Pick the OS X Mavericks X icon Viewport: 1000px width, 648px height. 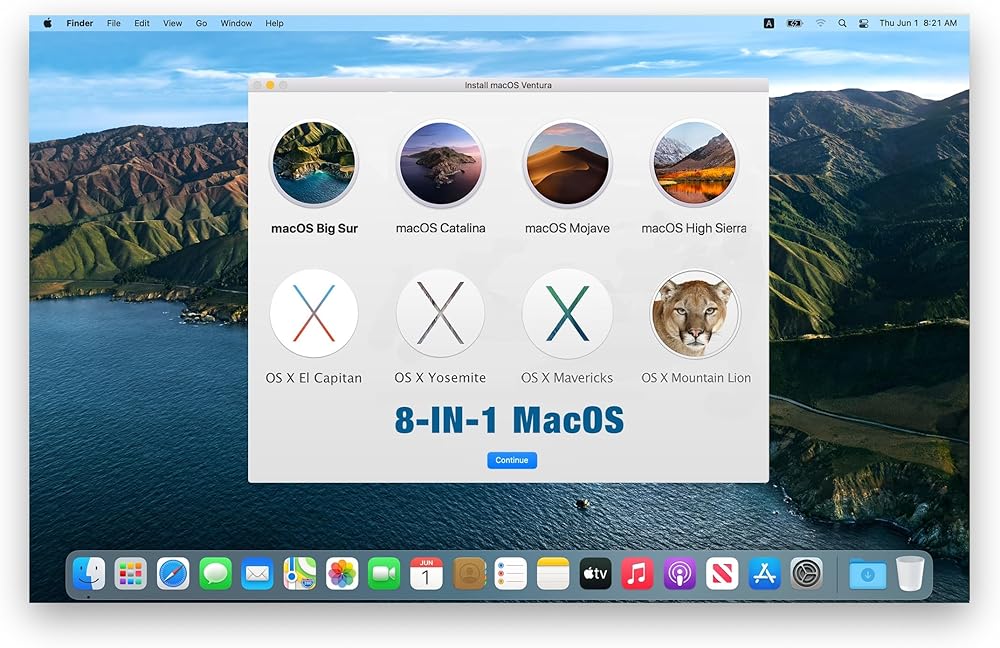pos(568,313)
